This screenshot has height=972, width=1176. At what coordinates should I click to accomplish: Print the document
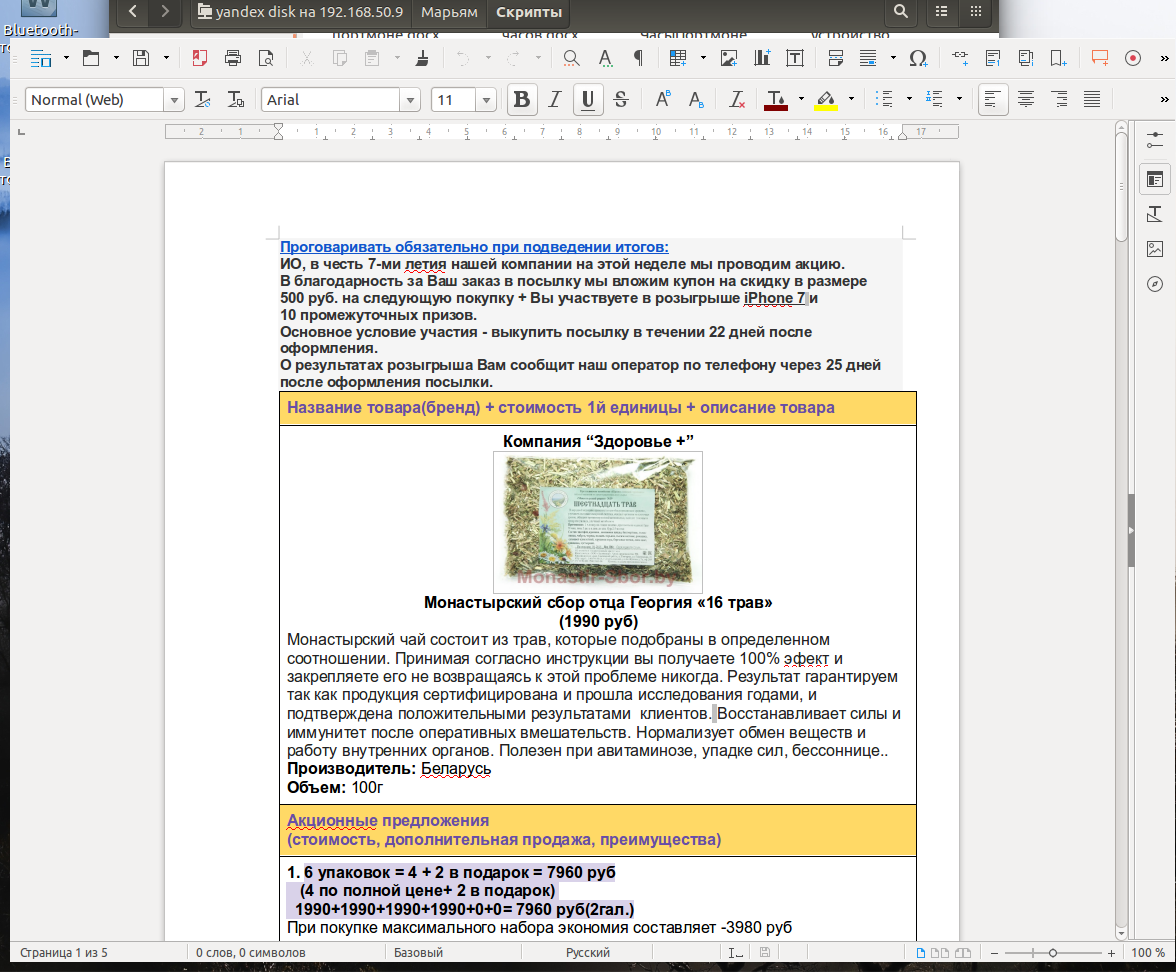point(233,58)
